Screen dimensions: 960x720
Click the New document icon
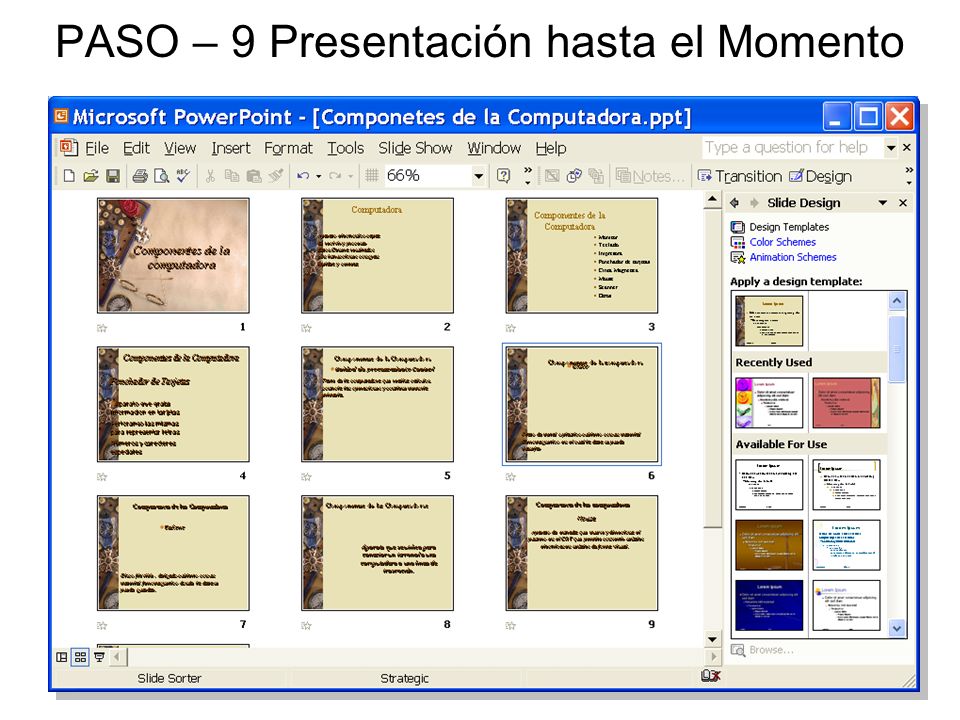coord(69,176)
